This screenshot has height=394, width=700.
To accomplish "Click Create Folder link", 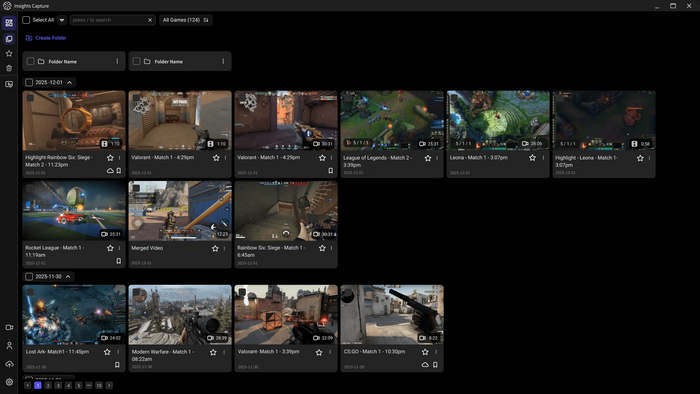I will click(x=46, y=38).
